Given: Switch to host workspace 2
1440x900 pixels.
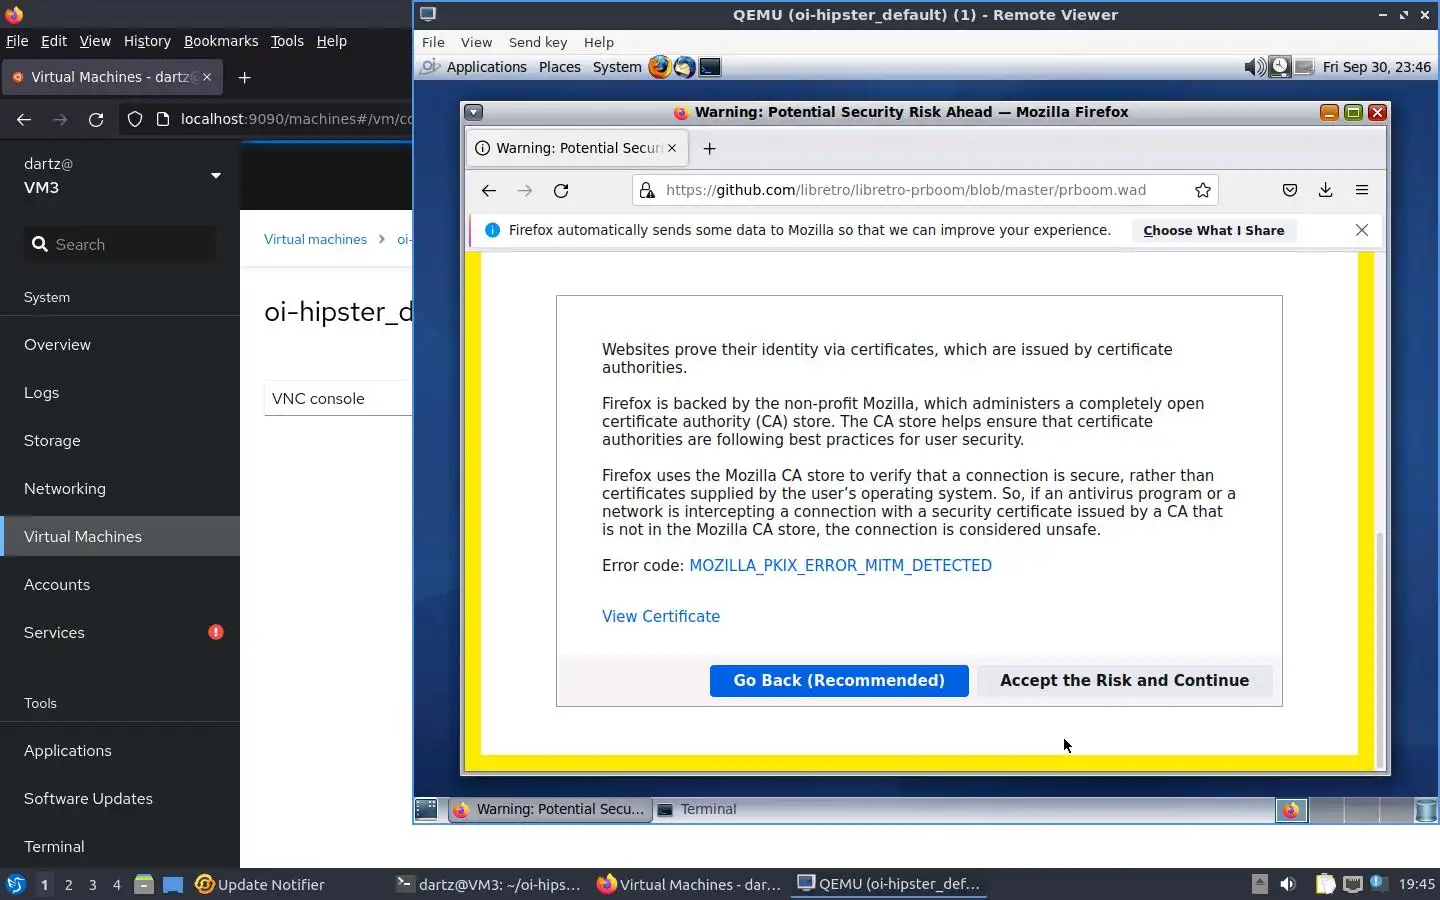Looking at the screenshot, I should point(68,884).
